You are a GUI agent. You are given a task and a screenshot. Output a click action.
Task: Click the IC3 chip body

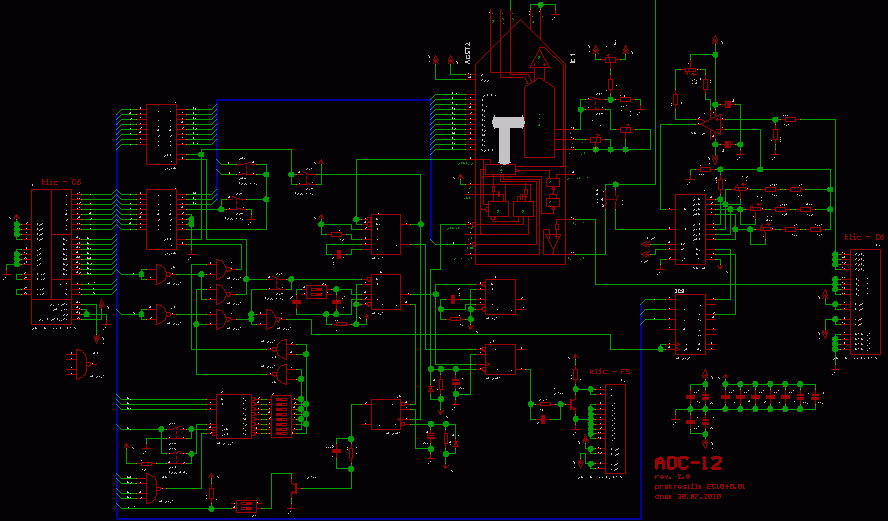pyautogui.click(x=689, y=325)
